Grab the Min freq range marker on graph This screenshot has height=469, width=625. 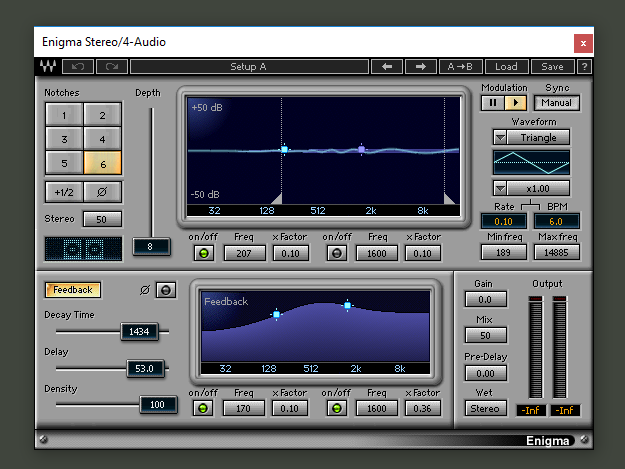click(277, 198)
